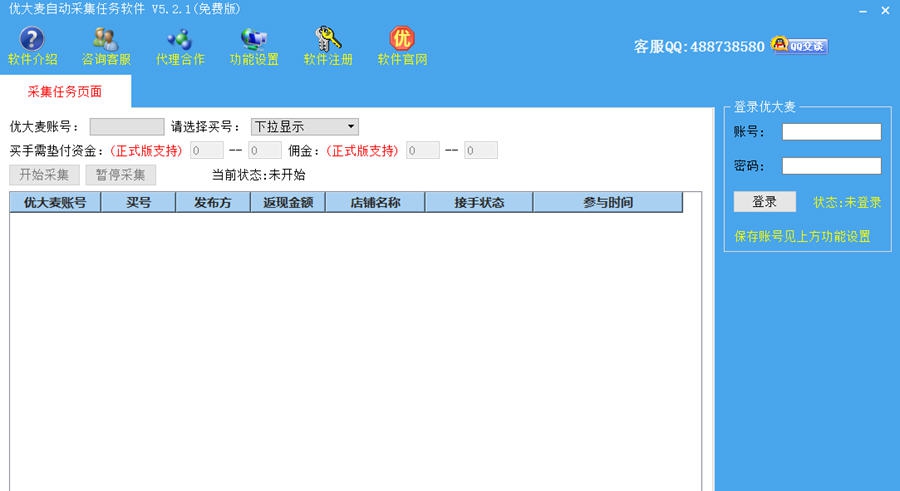This screenshot has width=900, height=491.
Task: Click the 暂停采集 button
Action: pos(121,175)
